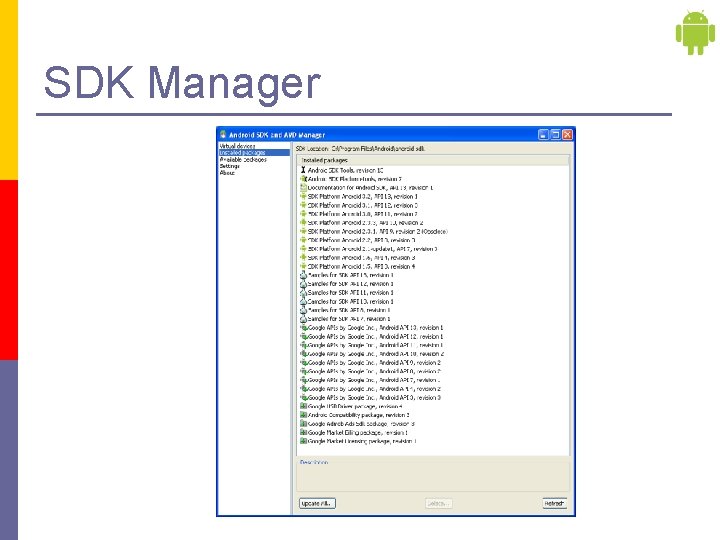Click the Android icon for SDK Platform Android 3.2
Screen dimensions: 720x540
coord(303,196)
